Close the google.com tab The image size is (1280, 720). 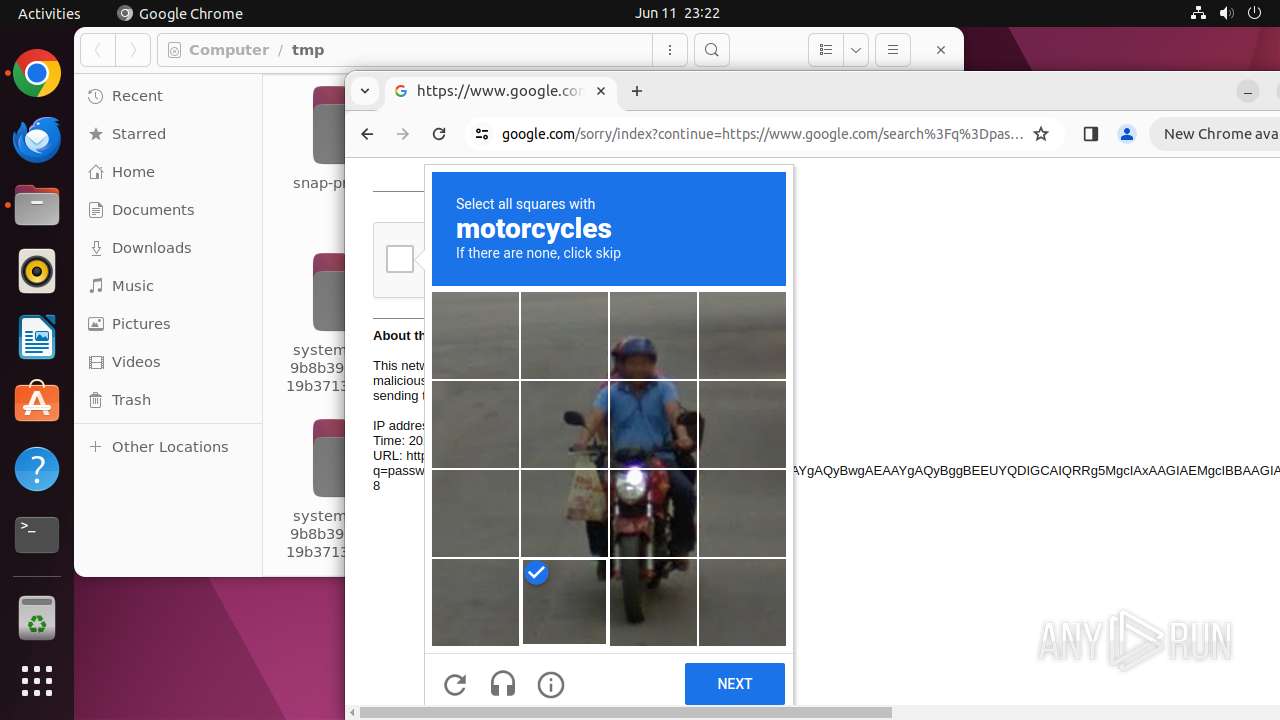click(x=601, y=91)
